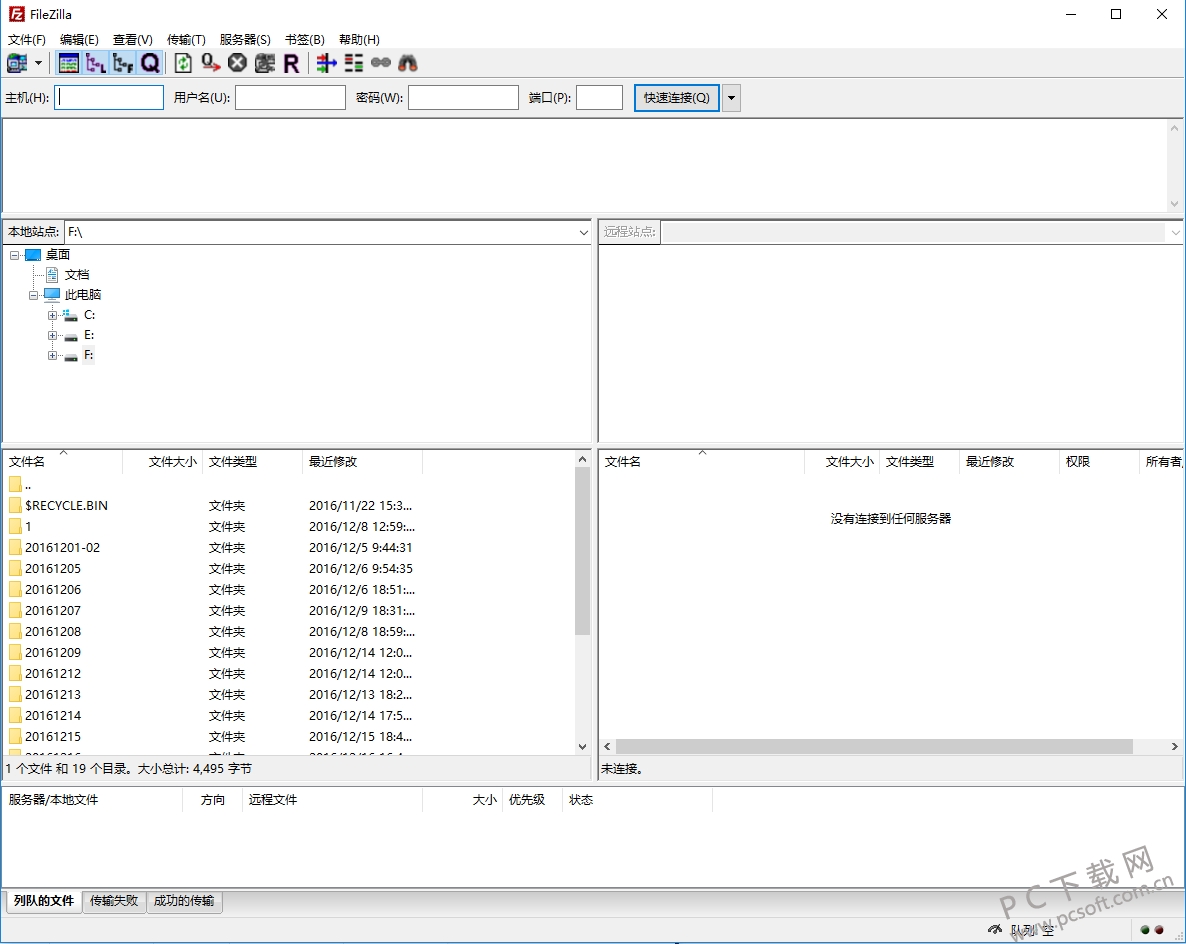The height and width of the screenshot is (944, 1186).
Task: Switch to 传输失败 tab
Action: click(x=114, y=901)
